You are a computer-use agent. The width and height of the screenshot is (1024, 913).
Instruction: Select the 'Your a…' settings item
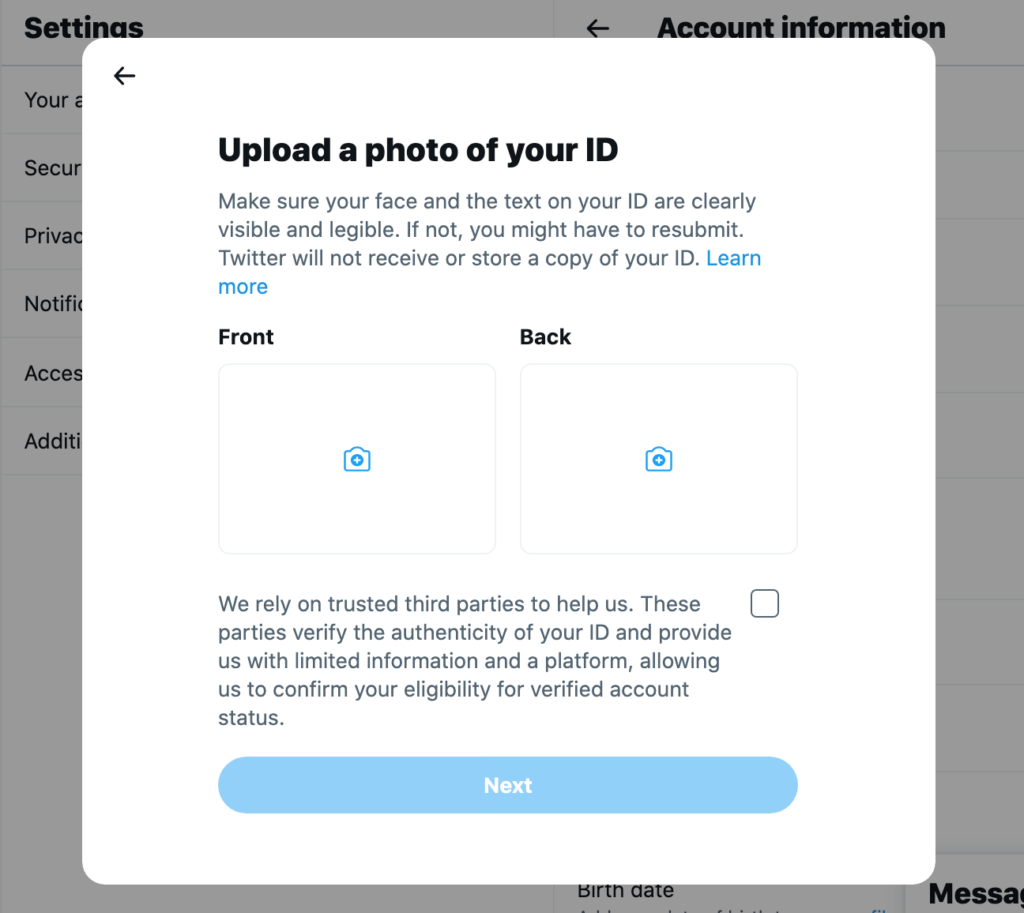[x=46, y=100]
